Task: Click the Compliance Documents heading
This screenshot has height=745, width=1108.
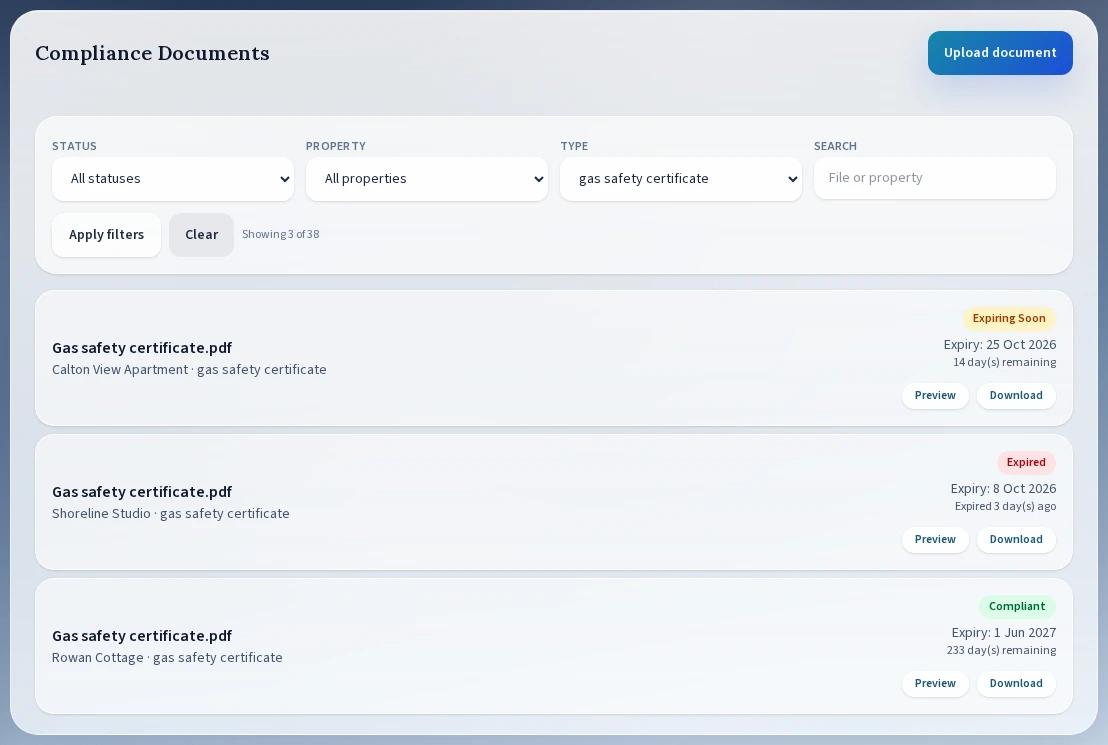Action: tap(152, 53)
